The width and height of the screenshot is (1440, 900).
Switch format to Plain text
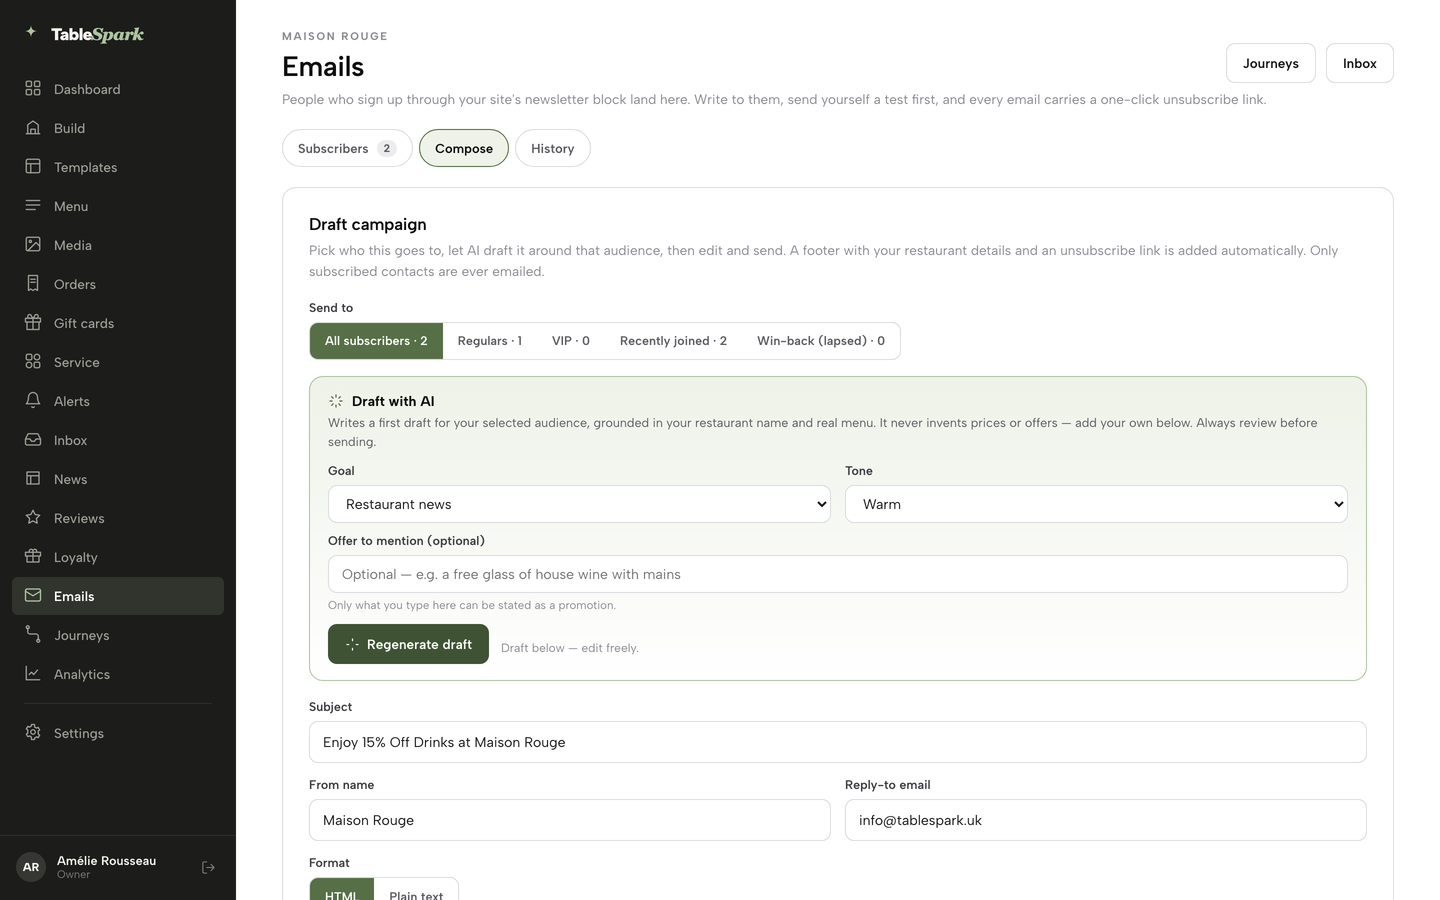(416, 889)
